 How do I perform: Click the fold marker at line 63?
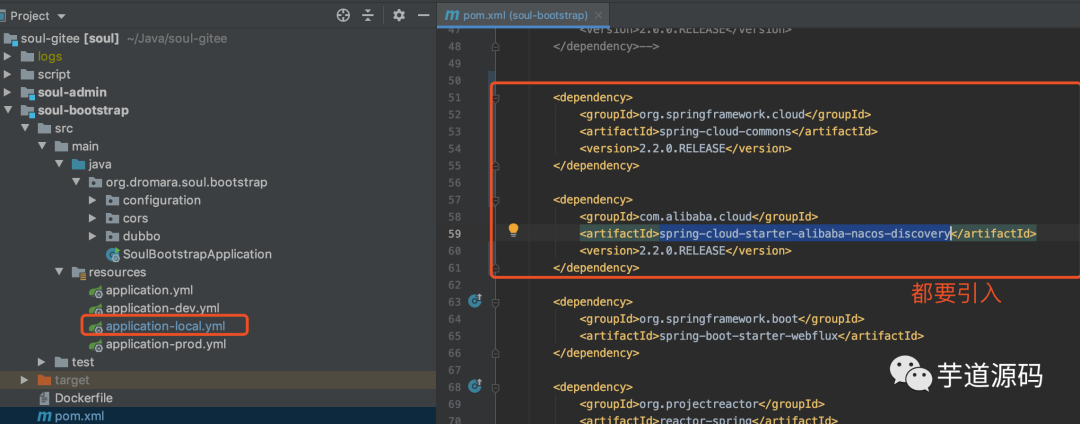(495, 302)
